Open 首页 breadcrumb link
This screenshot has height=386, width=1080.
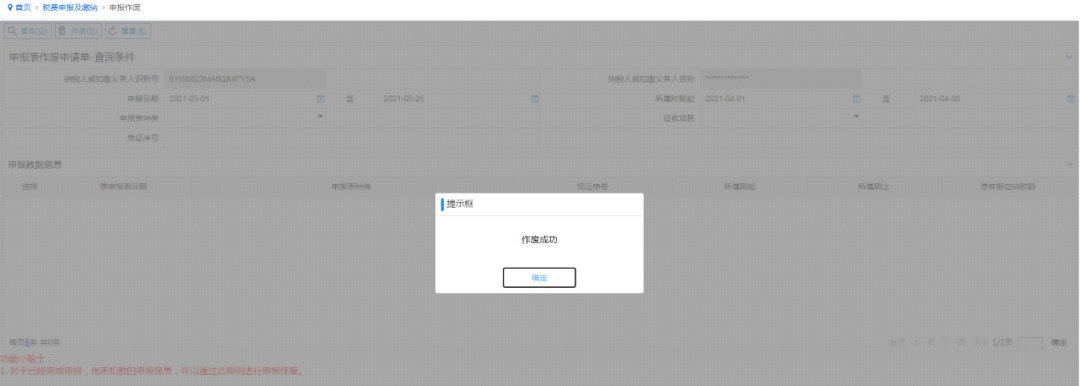pyautogui.click(x=23, y=7)
